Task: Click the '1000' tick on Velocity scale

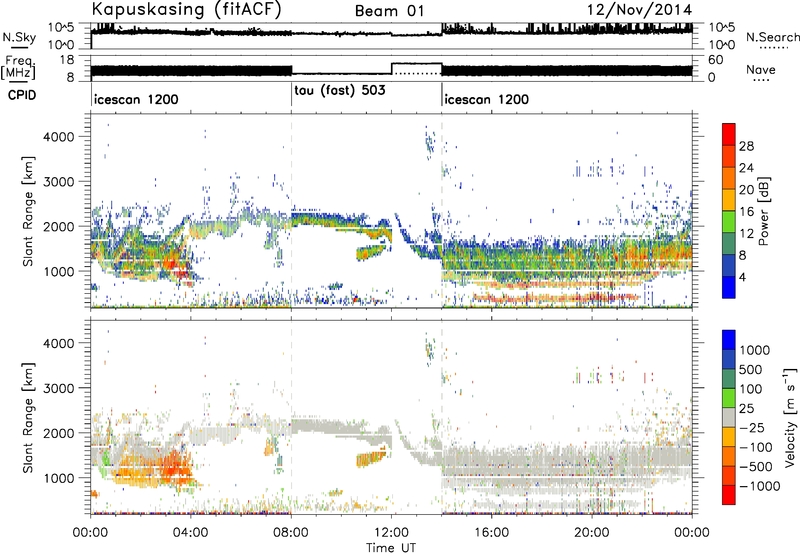Action: tap(755, 350)
